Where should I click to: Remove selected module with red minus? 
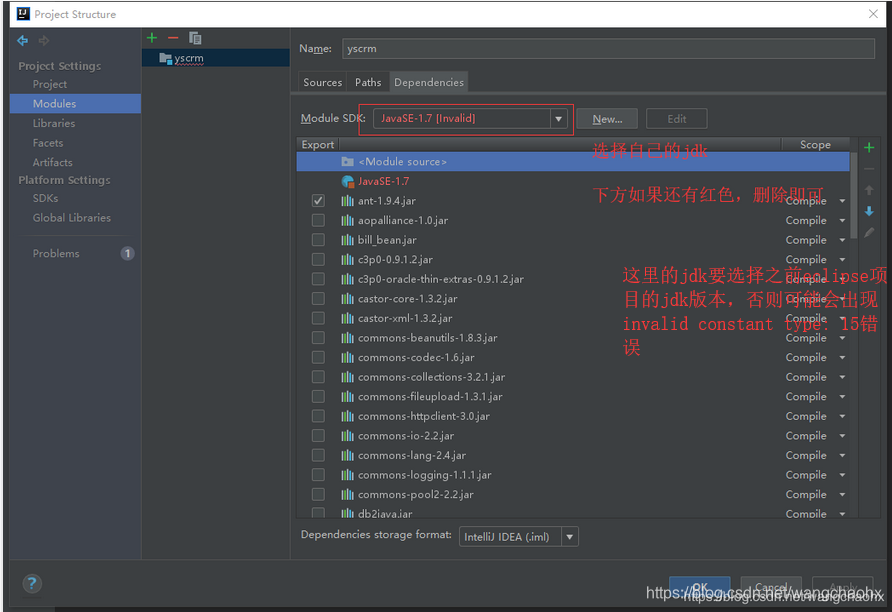click(x=173, y=38)
